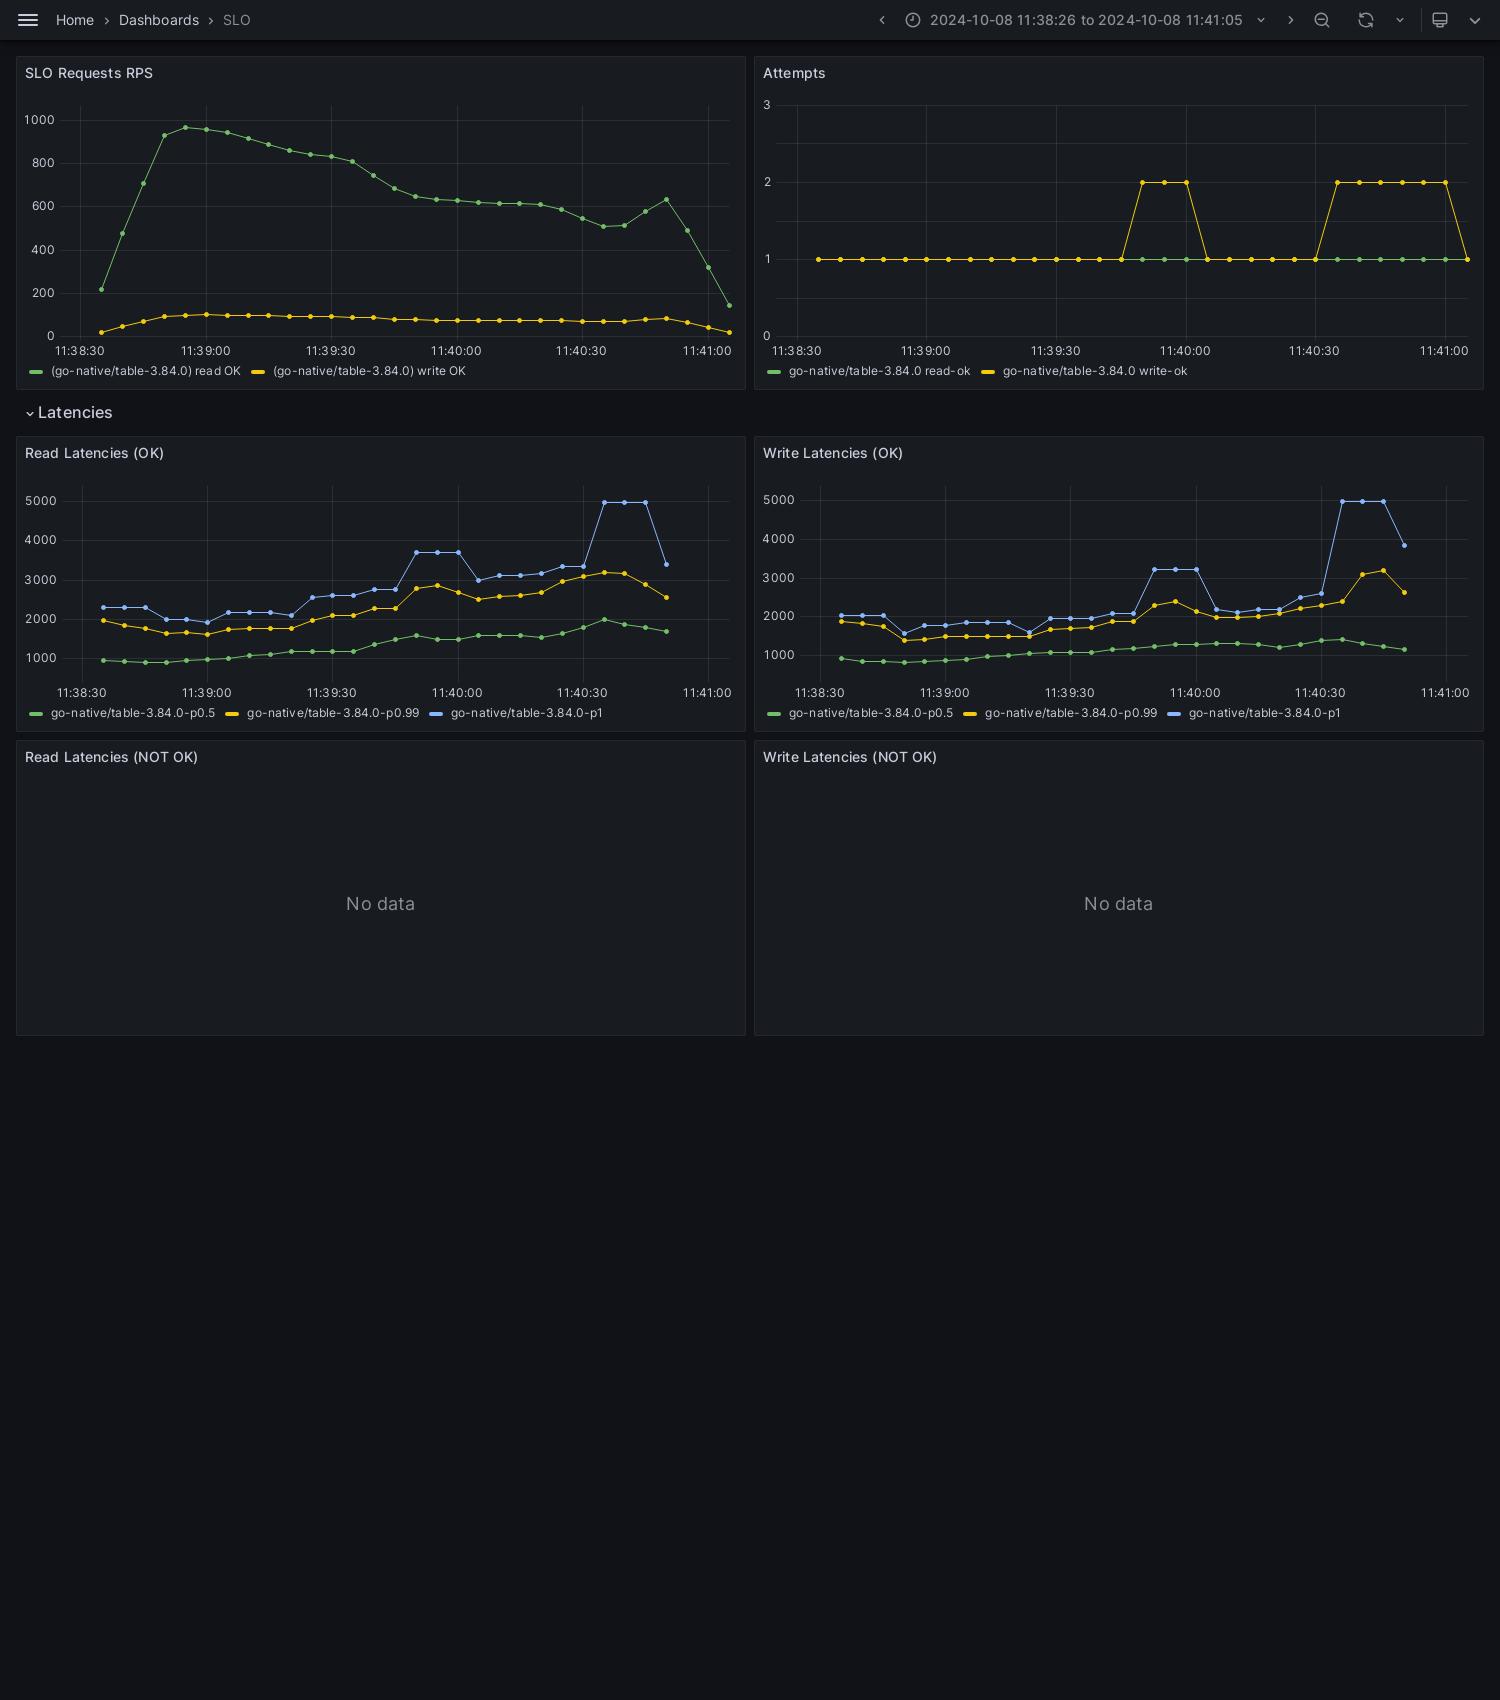
Task: Open Write Latencies (OK) panel title
Action: (x=833, y=453)
